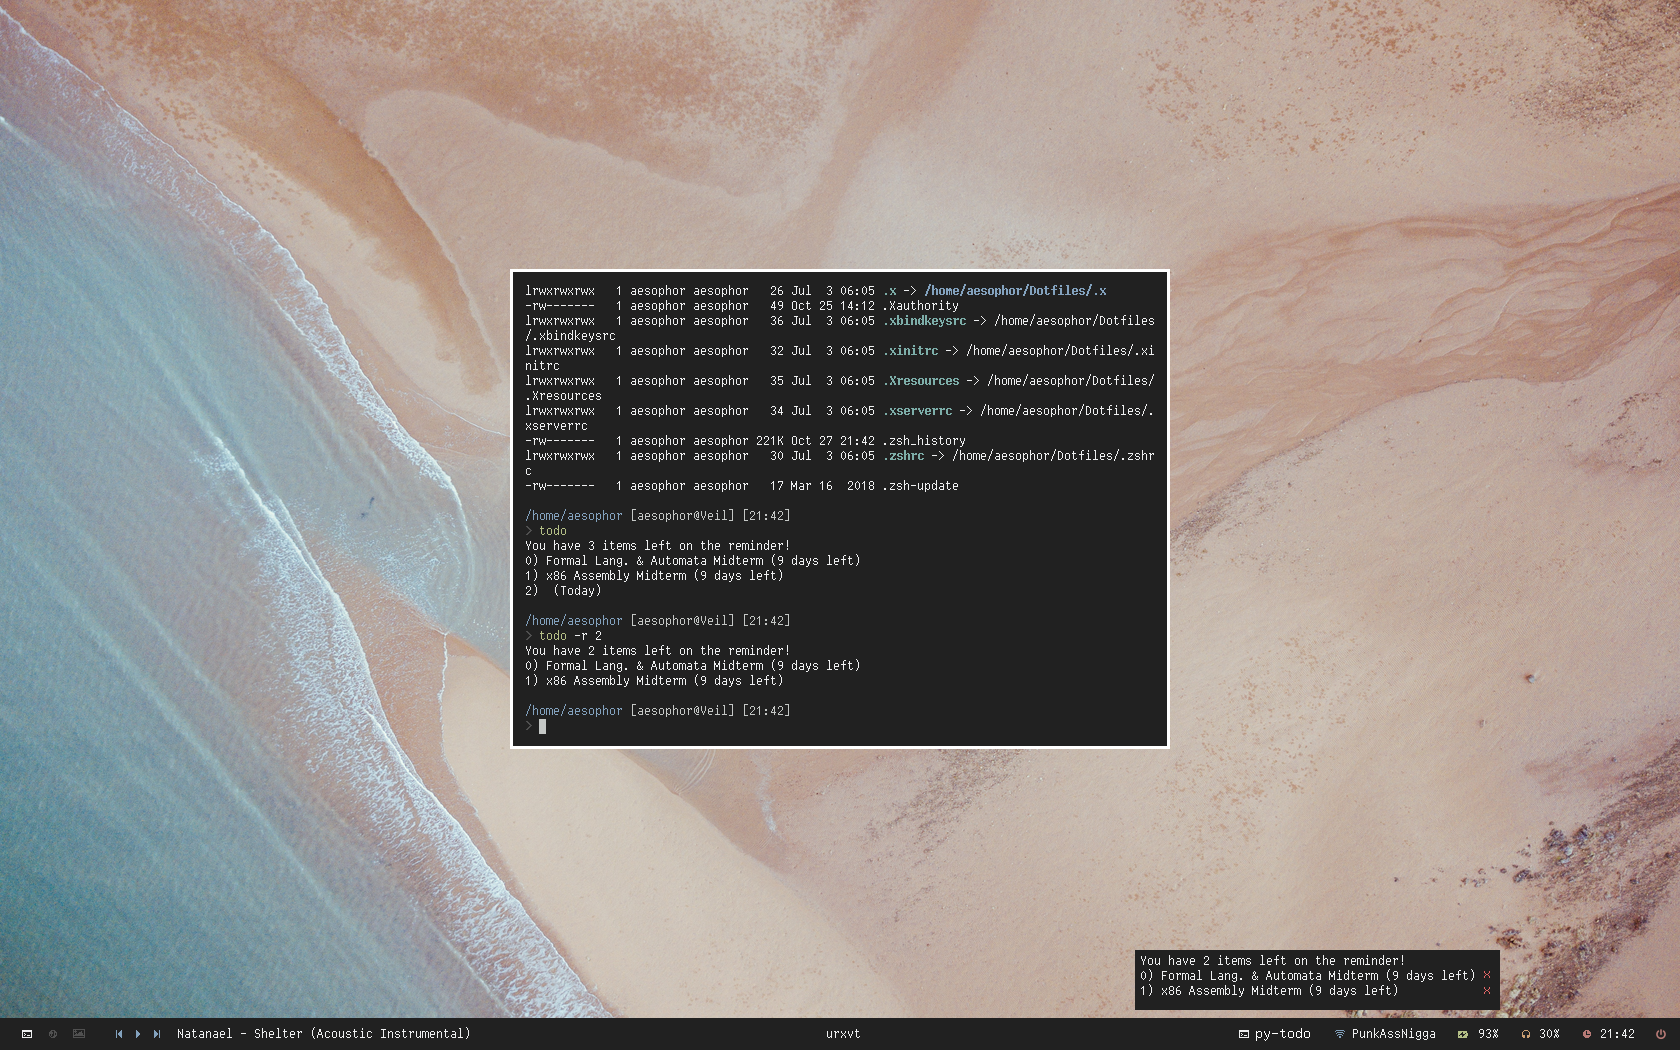Click the Wi-Fi network name label
Image resolution: width=1680 pixels, height=1050 pixels.
coord(1393,1034)
